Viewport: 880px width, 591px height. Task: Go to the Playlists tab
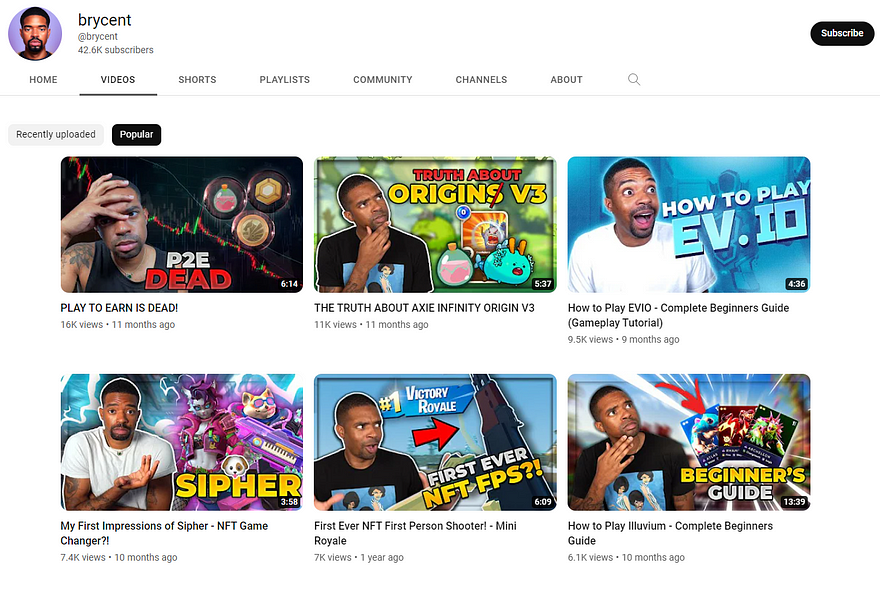[285, 80]
